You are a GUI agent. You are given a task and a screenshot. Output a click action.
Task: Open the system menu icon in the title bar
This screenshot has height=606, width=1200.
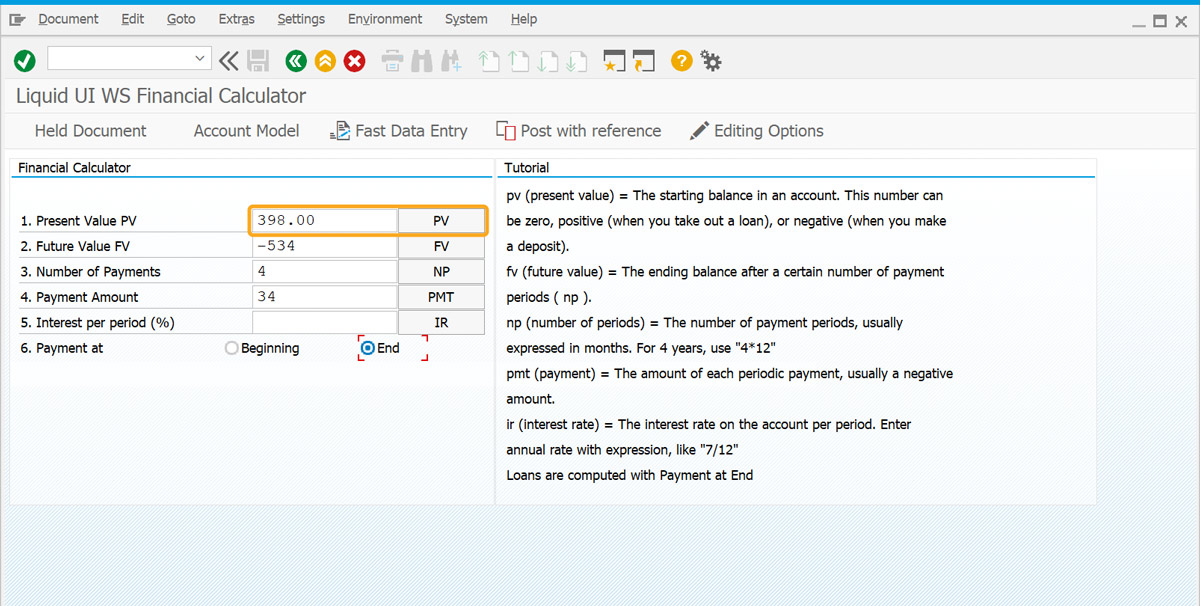(17, 19)
